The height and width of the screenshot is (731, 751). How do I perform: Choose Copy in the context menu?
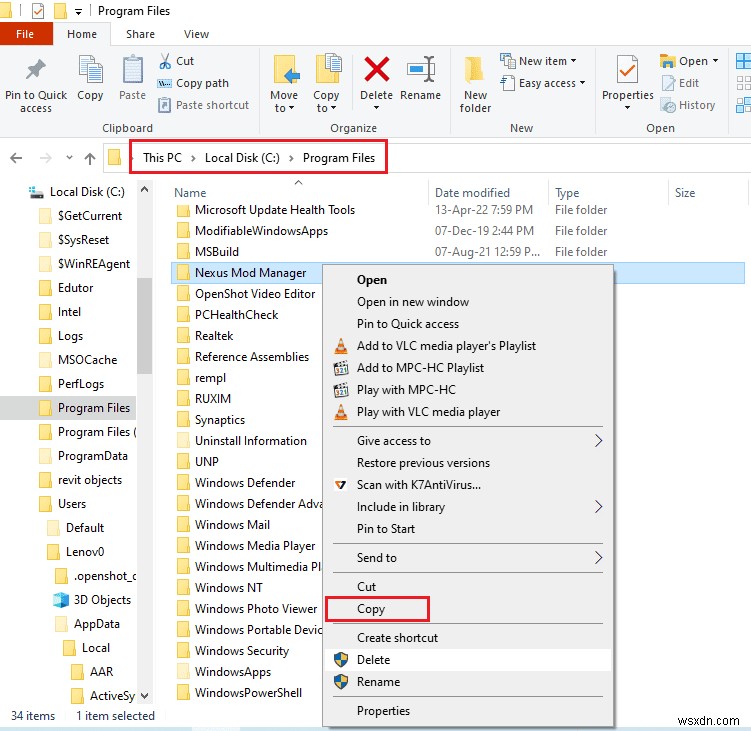(x=467, y=609)
